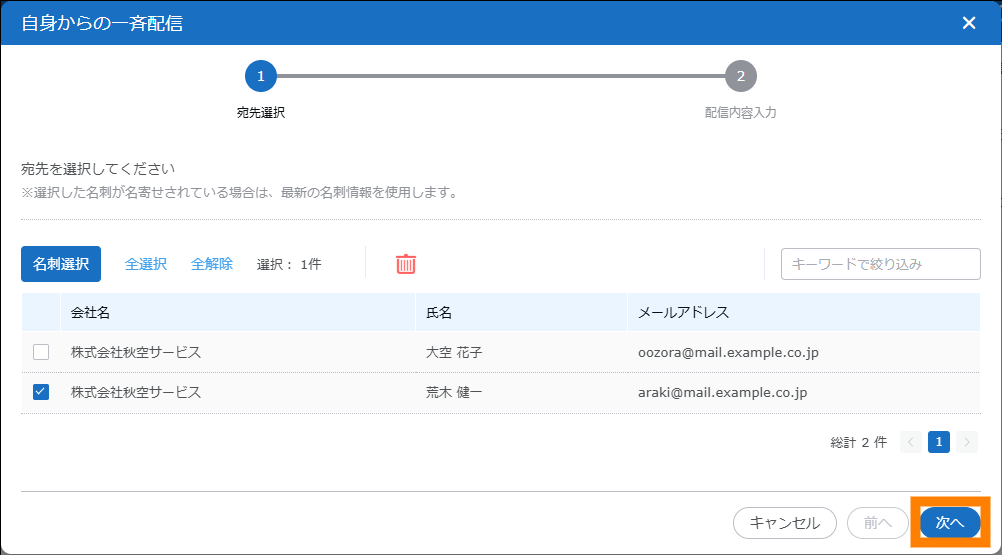Proceed with the 次へ button

point(949,522)
